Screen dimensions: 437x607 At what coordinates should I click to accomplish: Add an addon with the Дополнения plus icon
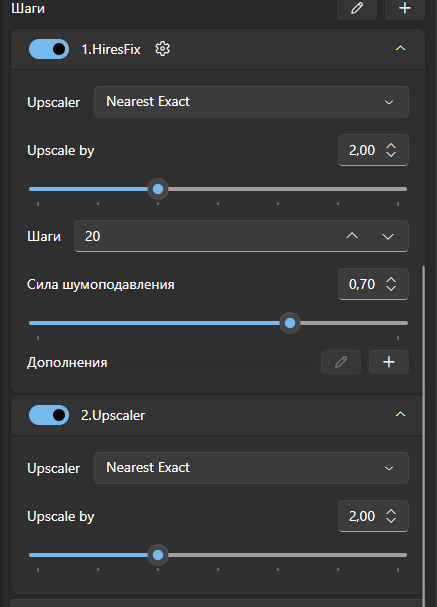[x=389, y=362]
